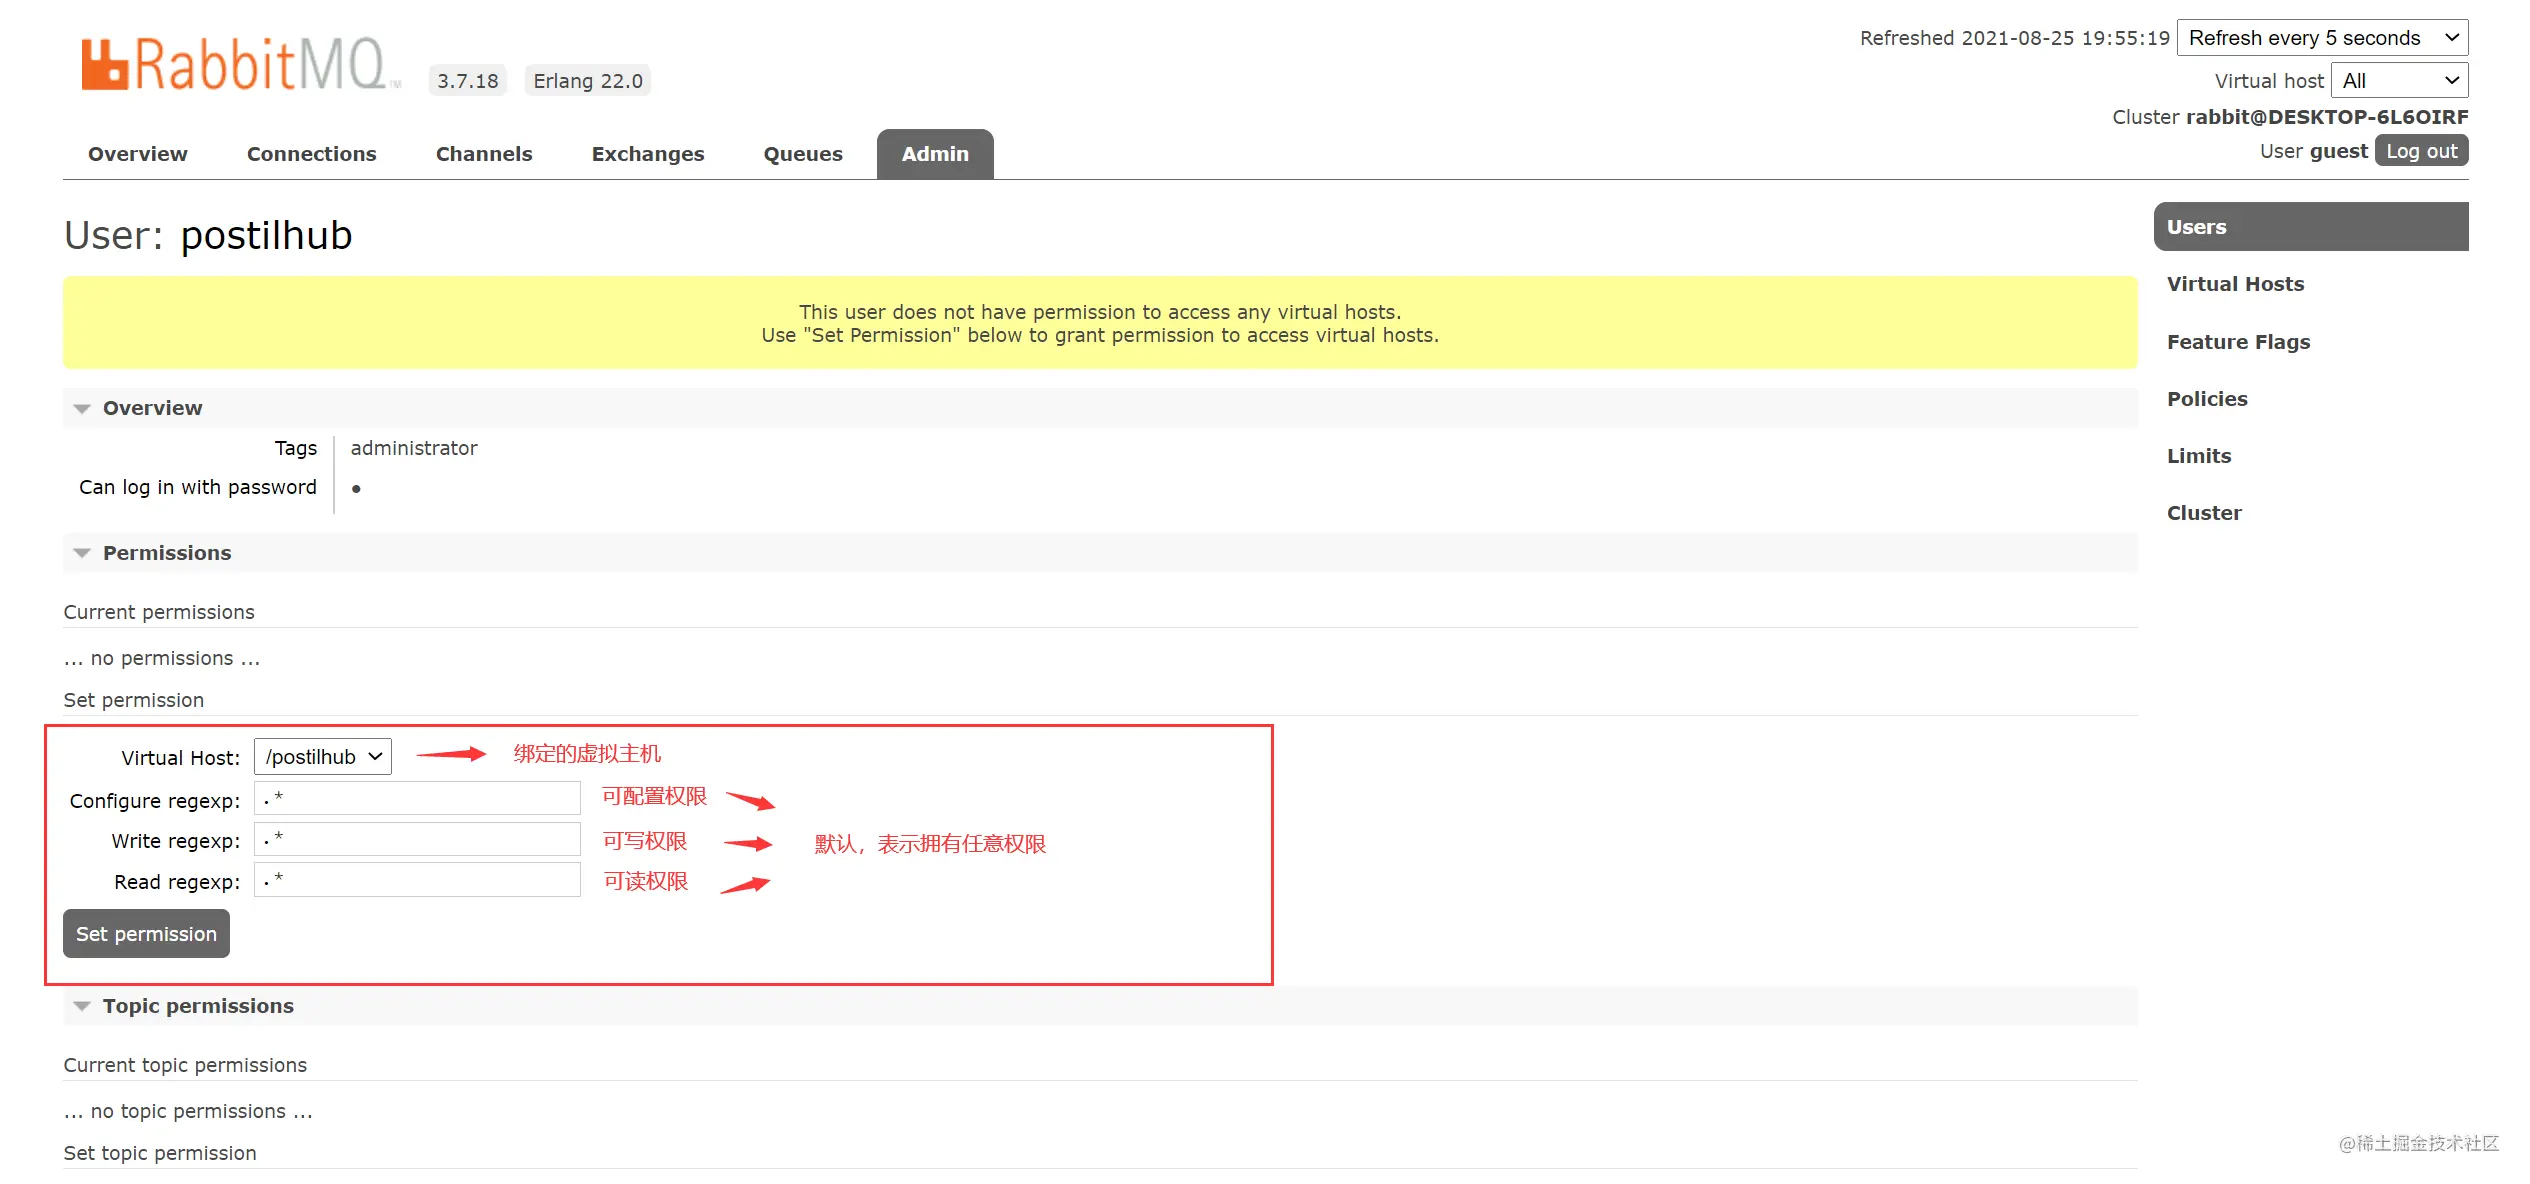The width and height of the screenshot is (2530, 1184).
Task: Open the Limits page
Action: pyautogui.click(x=2199, y=456)
